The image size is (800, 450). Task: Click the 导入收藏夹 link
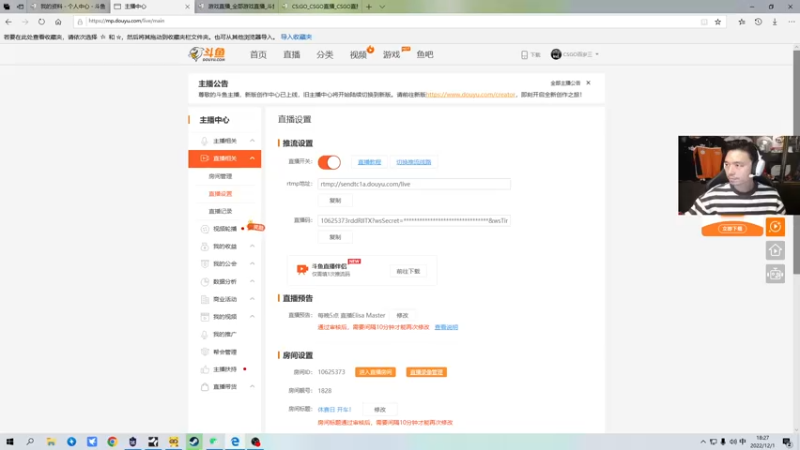pyautogui.click(x=296, y=37)
